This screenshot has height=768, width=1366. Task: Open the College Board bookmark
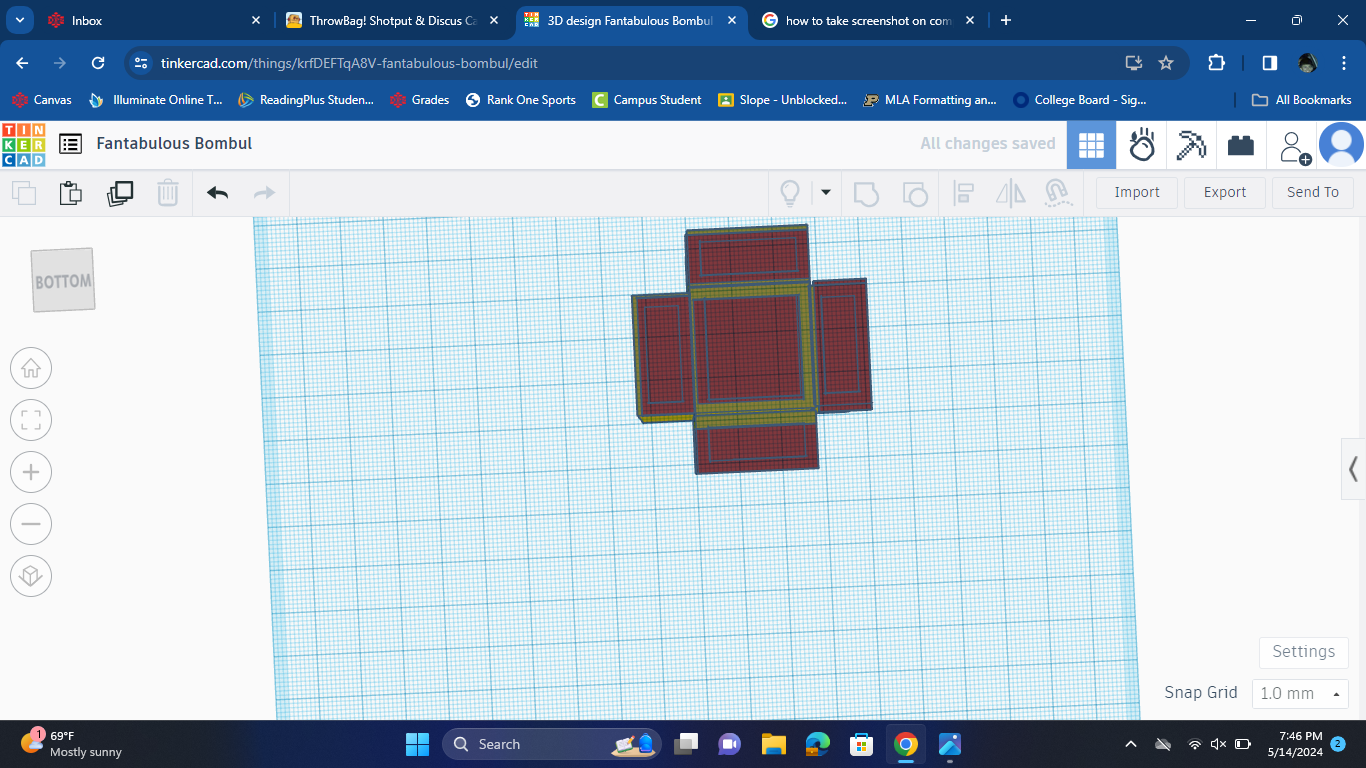1079,100
